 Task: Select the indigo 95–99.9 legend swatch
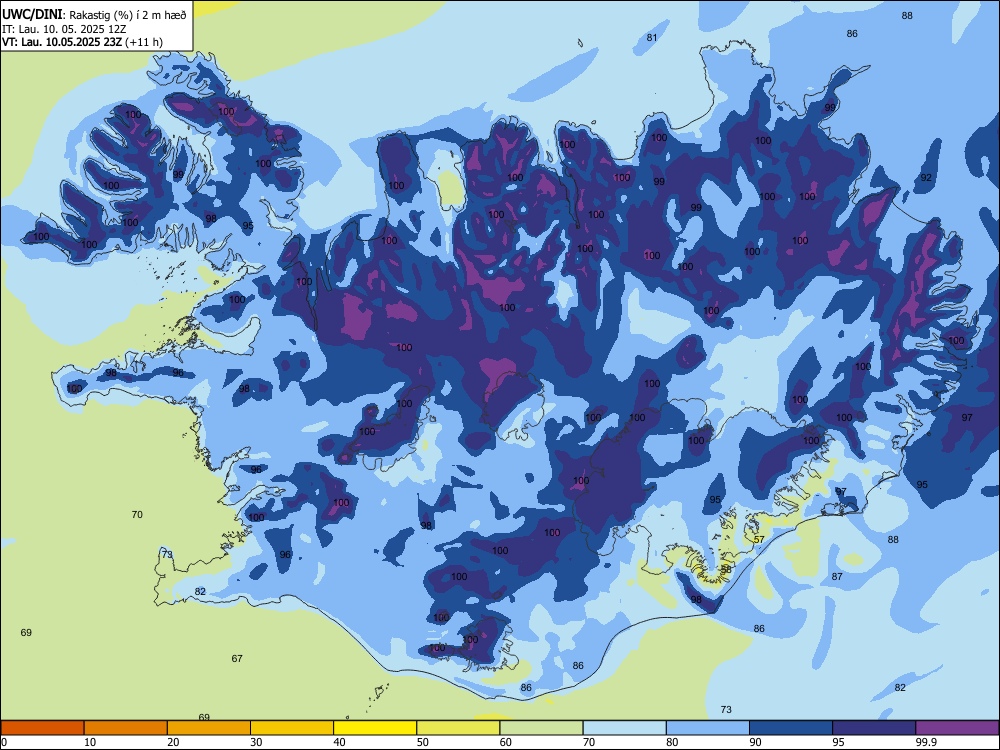[x=874, y=728]
